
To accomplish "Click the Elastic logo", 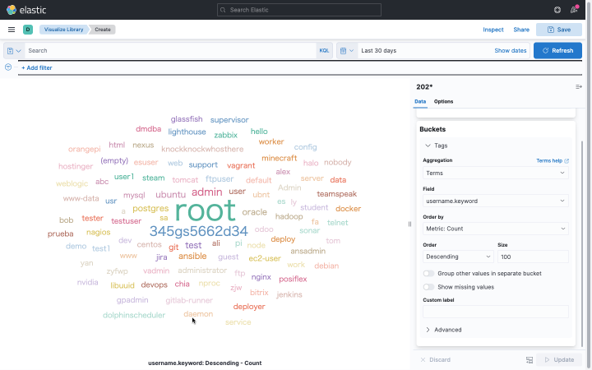I will pyautogui.click(x=26, y=10).
